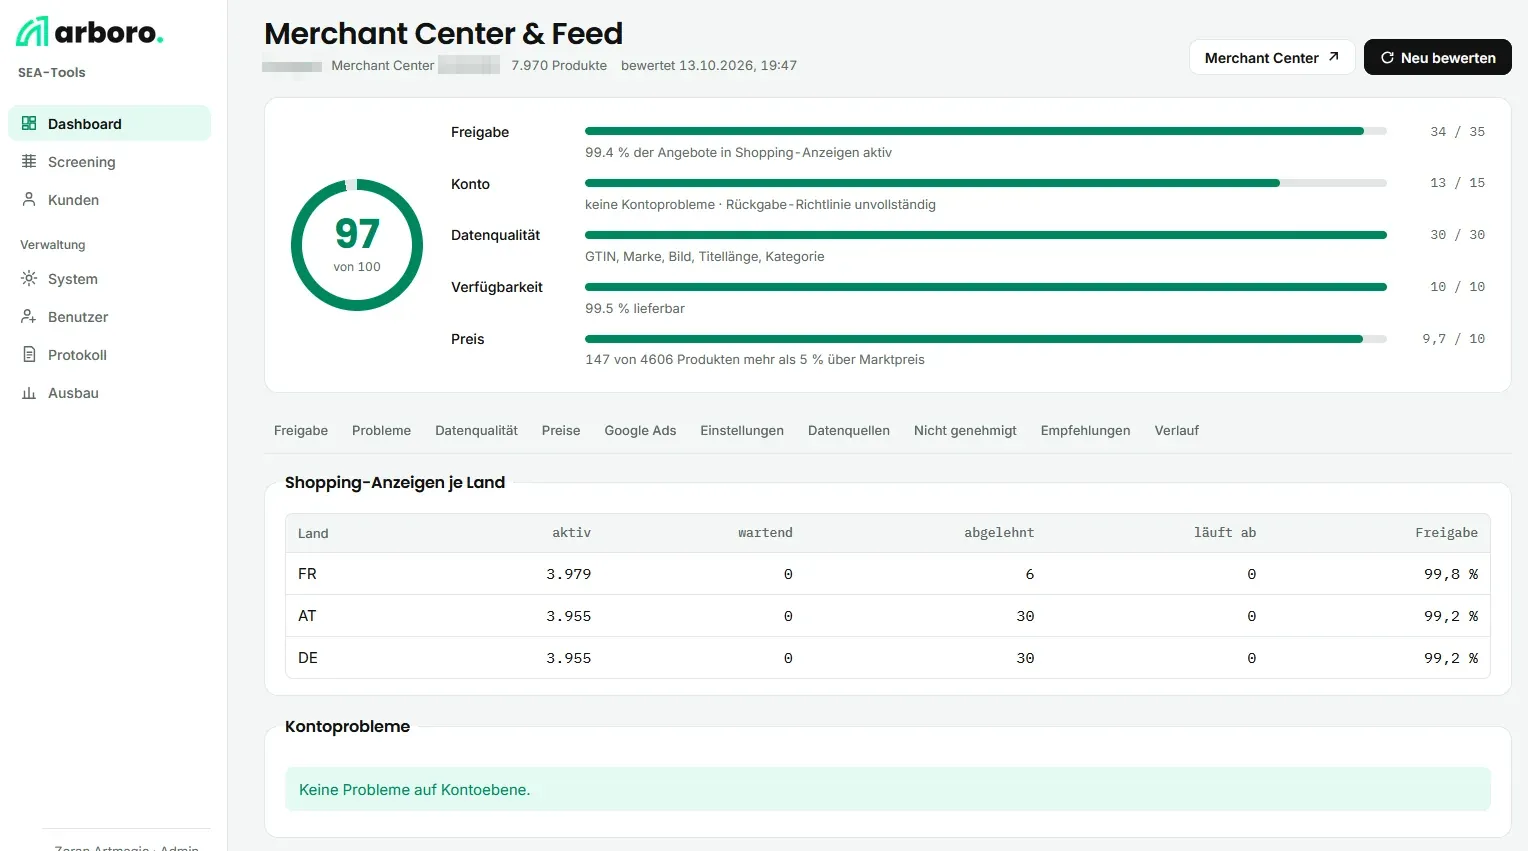The height and width of the screenshot is (851, 1528).
Task: Switch to the Probleme tab
Action: [x=381, y=431]
